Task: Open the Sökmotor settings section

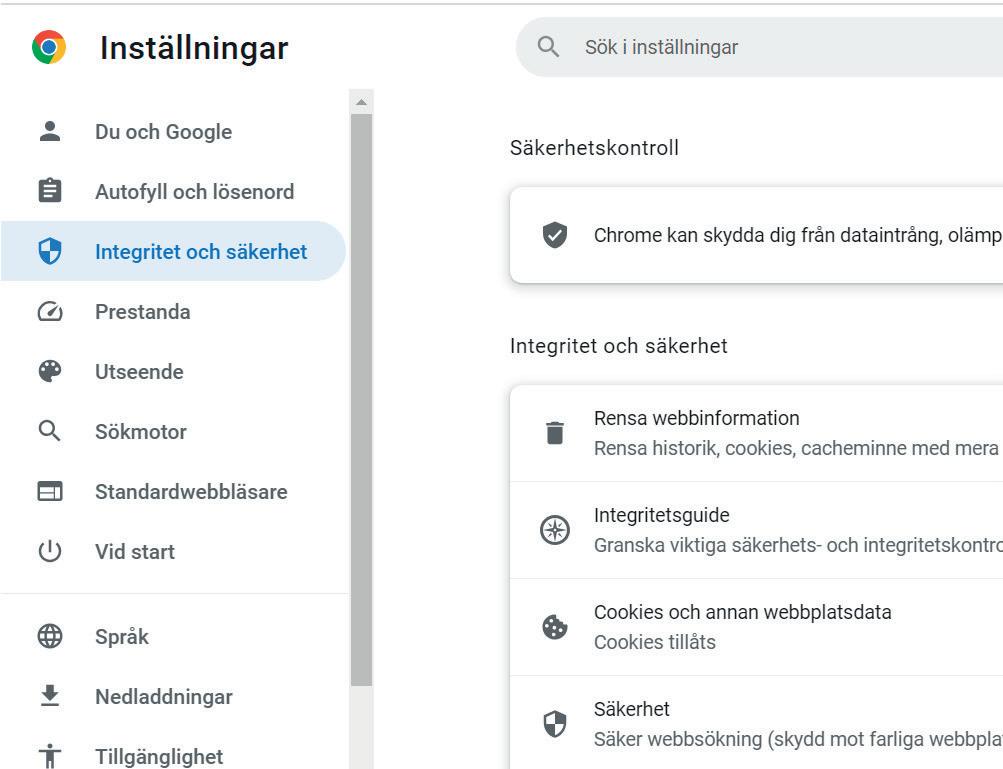Action: [x=141, y=432]
